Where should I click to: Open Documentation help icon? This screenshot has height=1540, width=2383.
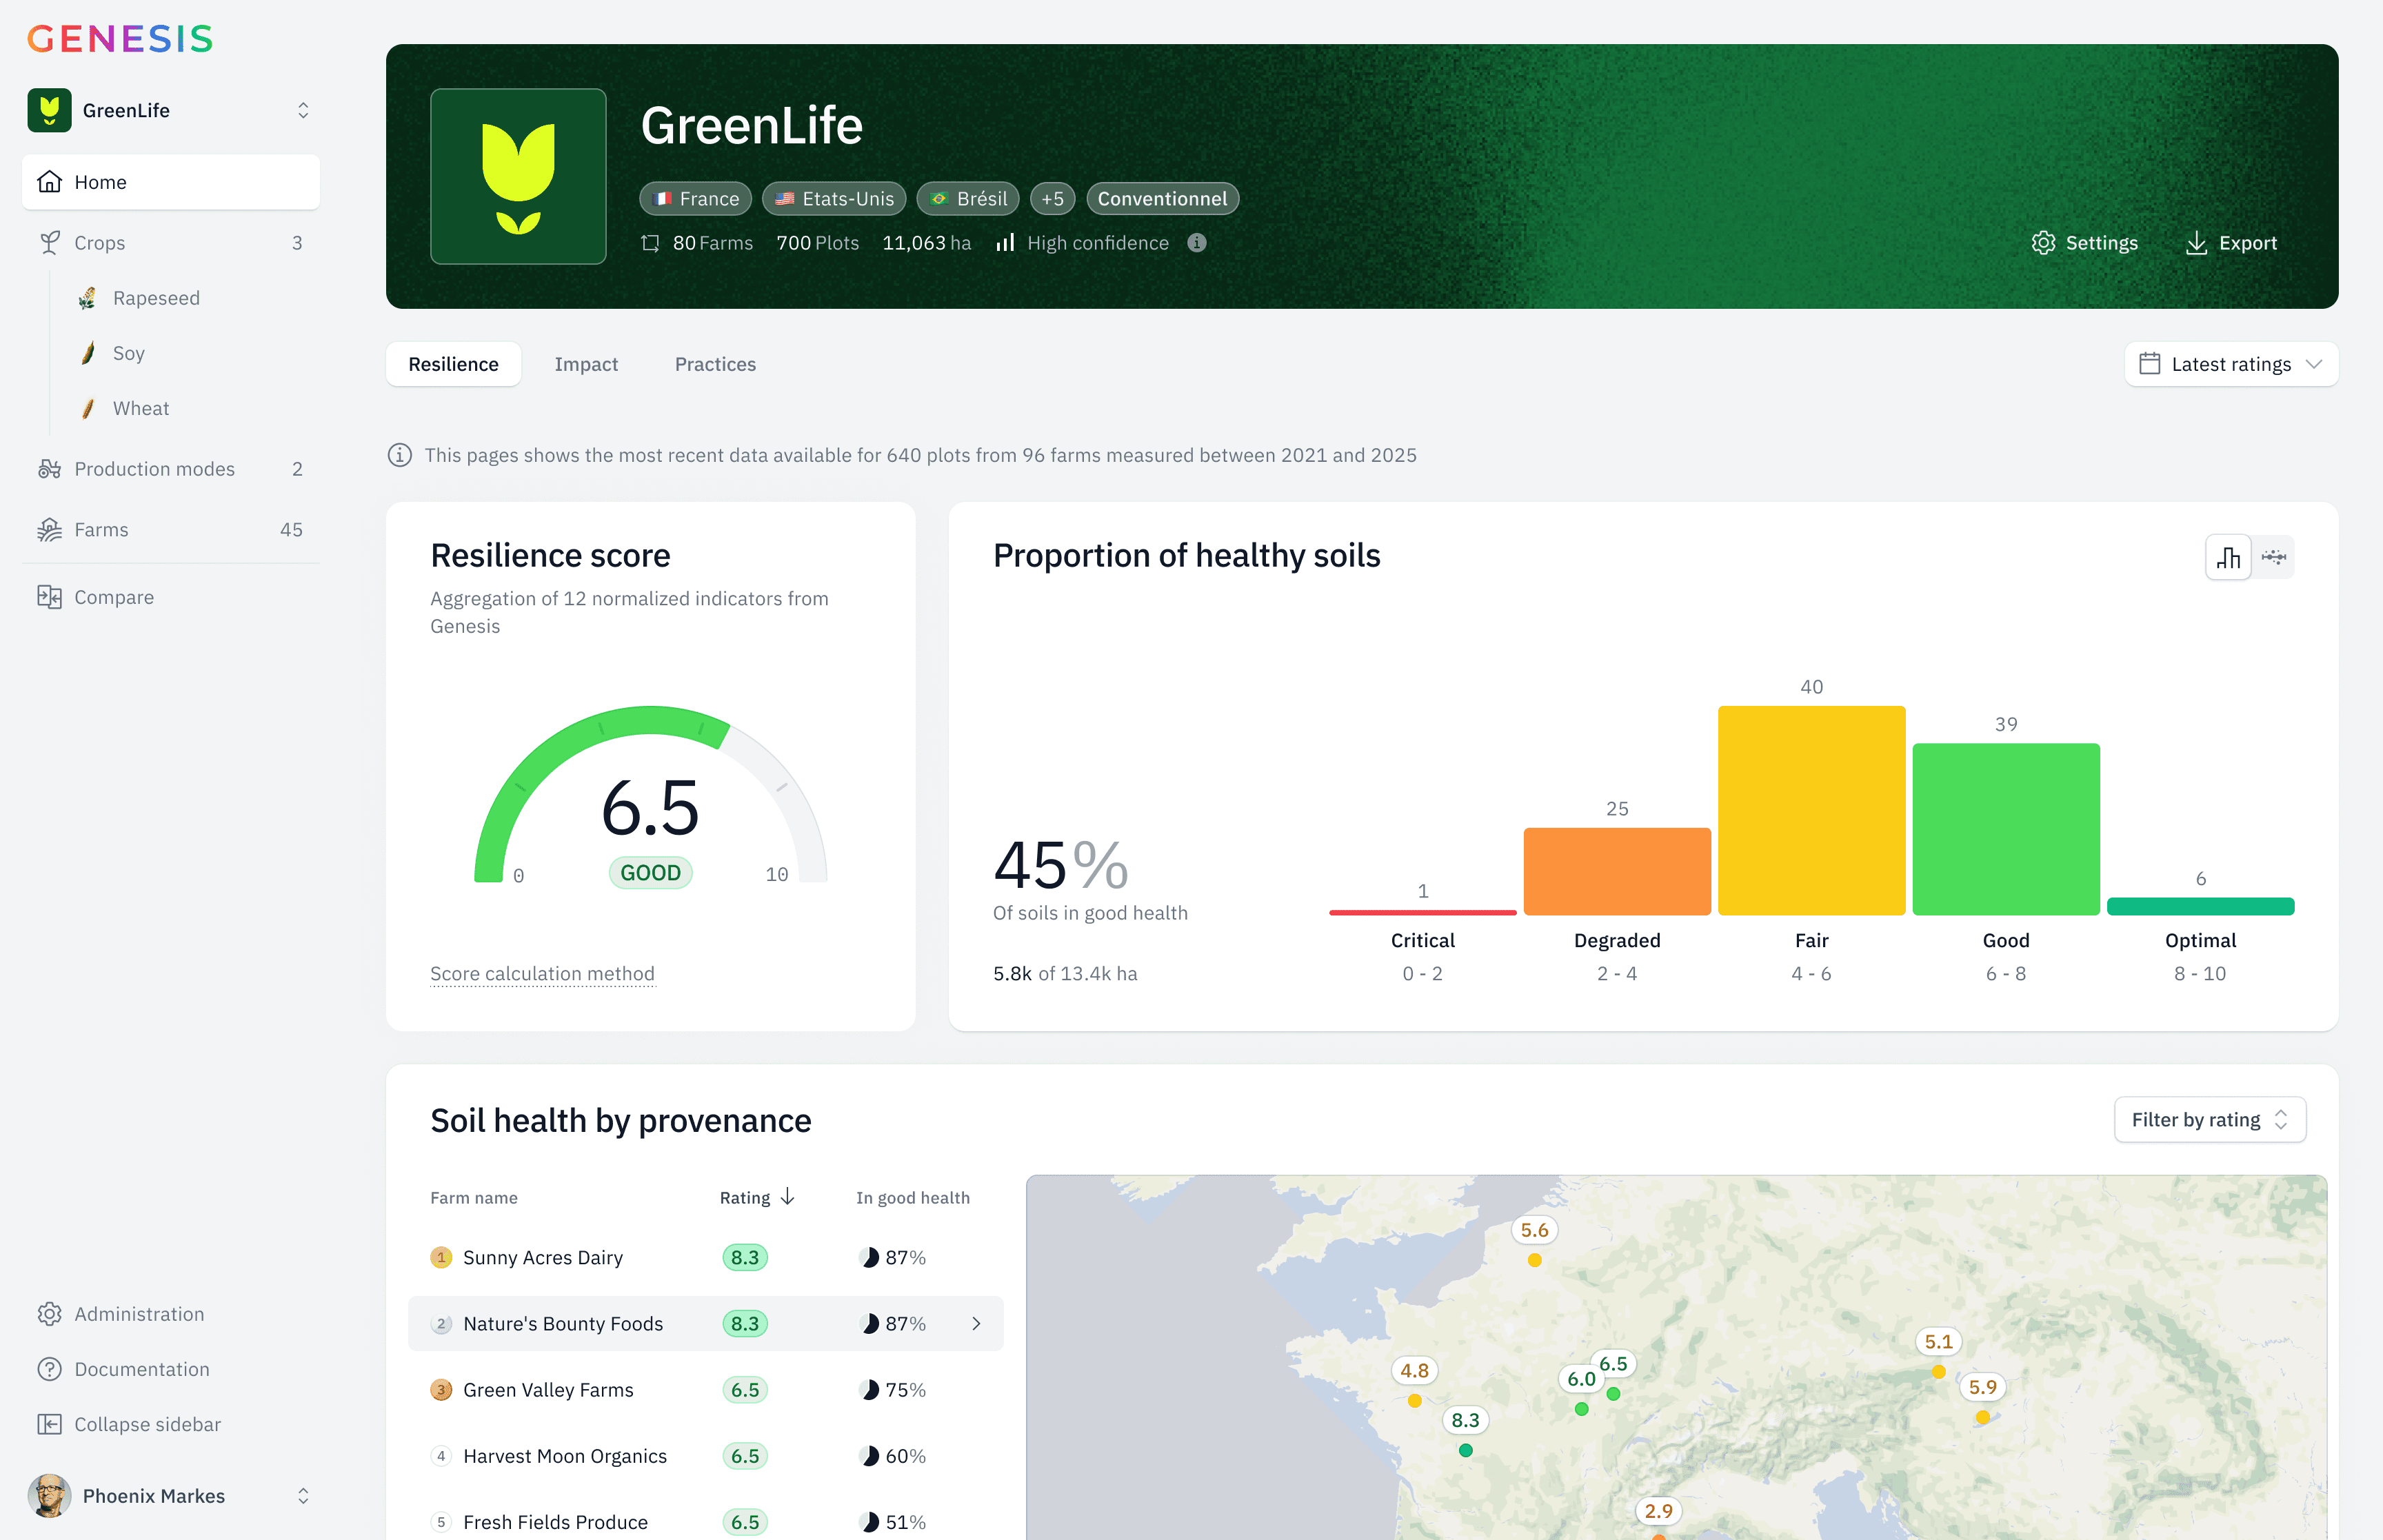pyautogui.click(x=49, y=1369)
